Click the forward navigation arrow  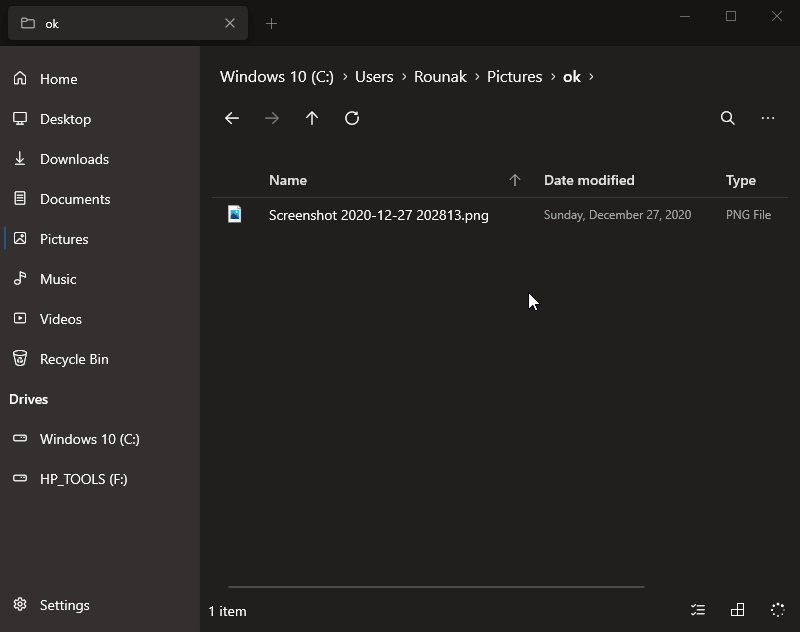tap(272, 118)
